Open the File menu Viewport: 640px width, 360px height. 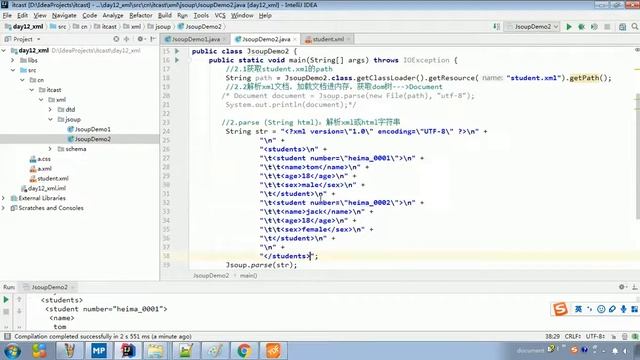click(x=7, y=16)
